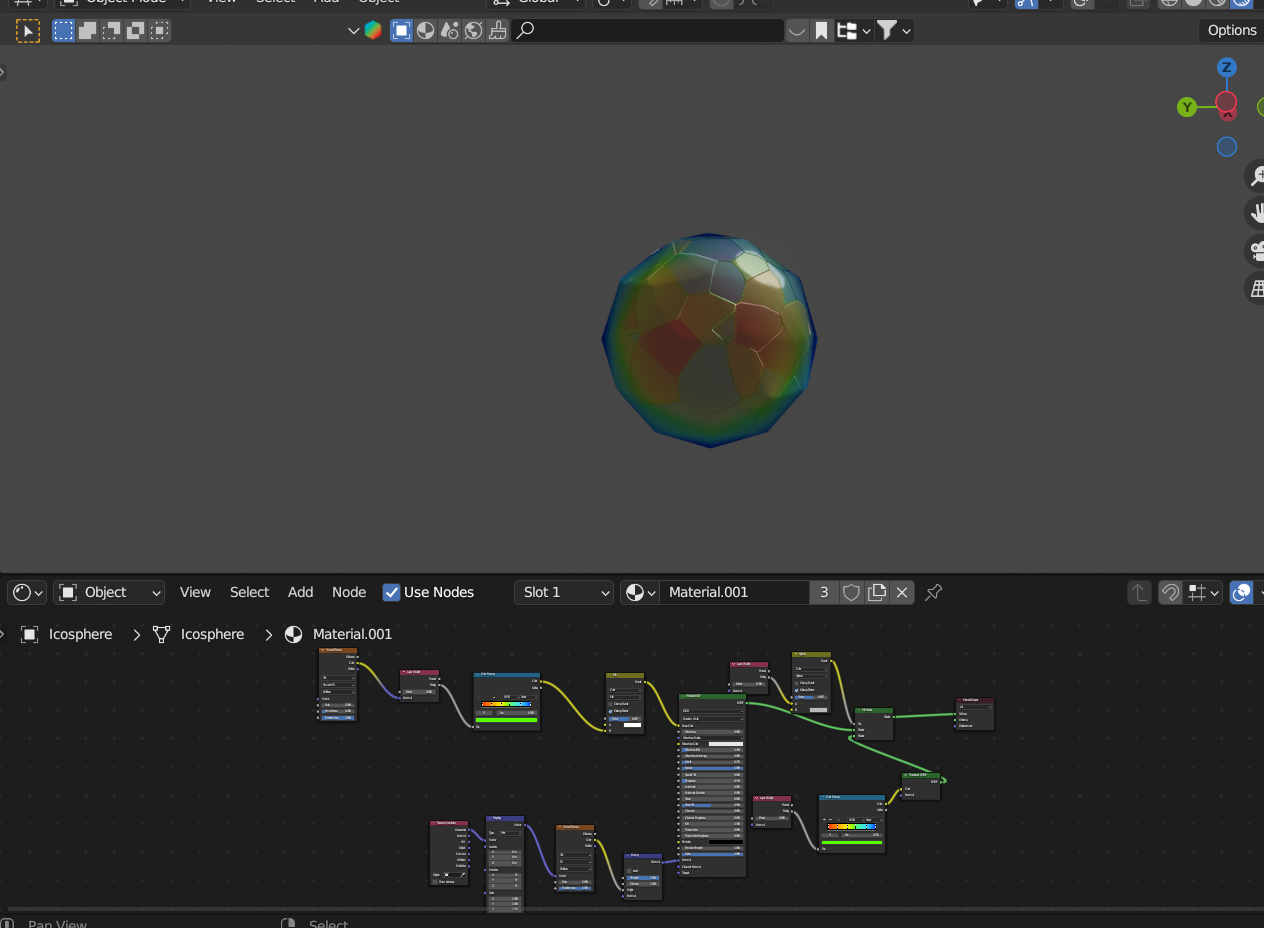This screenshot has width=1264, height=928.
Task: Unlink material with the X icon
Action: 902,592
